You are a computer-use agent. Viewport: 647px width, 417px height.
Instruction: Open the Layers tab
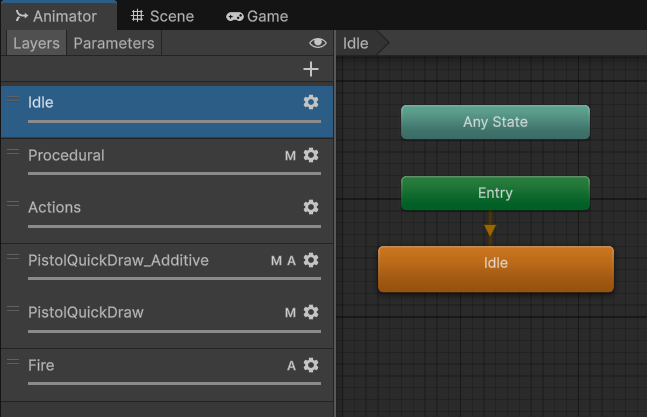[36, 43]
